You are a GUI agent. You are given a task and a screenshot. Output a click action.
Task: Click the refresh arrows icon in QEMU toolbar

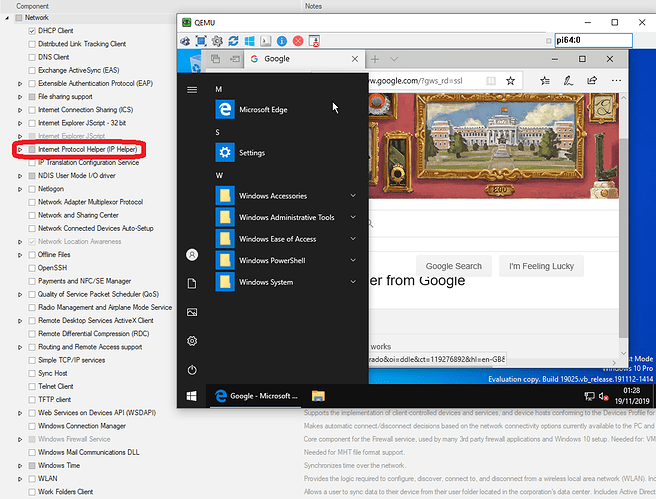pyautogui.click(x=233, y=41)
